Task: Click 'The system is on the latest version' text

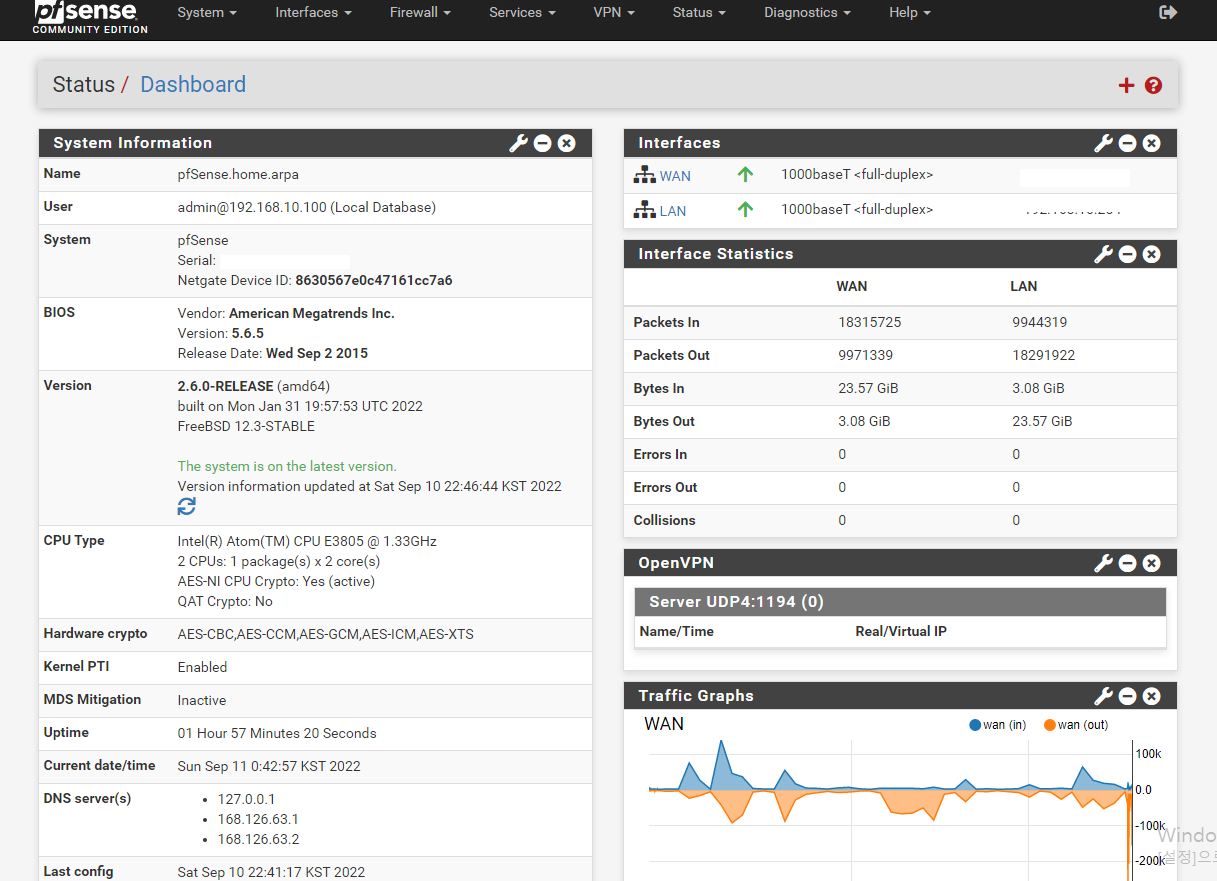Action: click(287, 466)
